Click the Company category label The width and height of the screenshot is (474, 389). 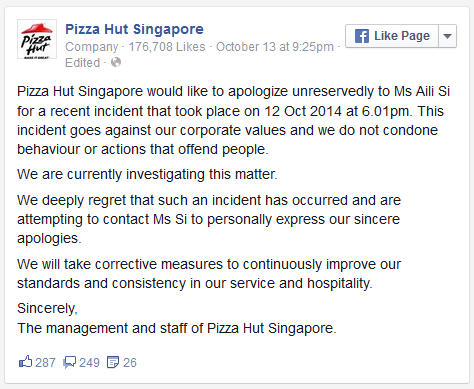coord(92,47)
